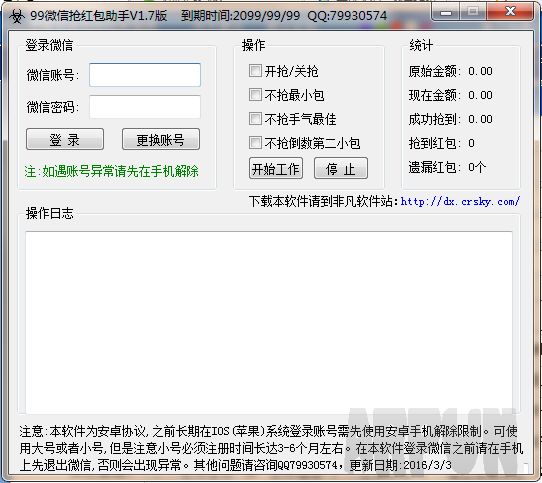542x483 pixels.
Task: Click the 开始工作 button
Action: (x=276, y=169)
